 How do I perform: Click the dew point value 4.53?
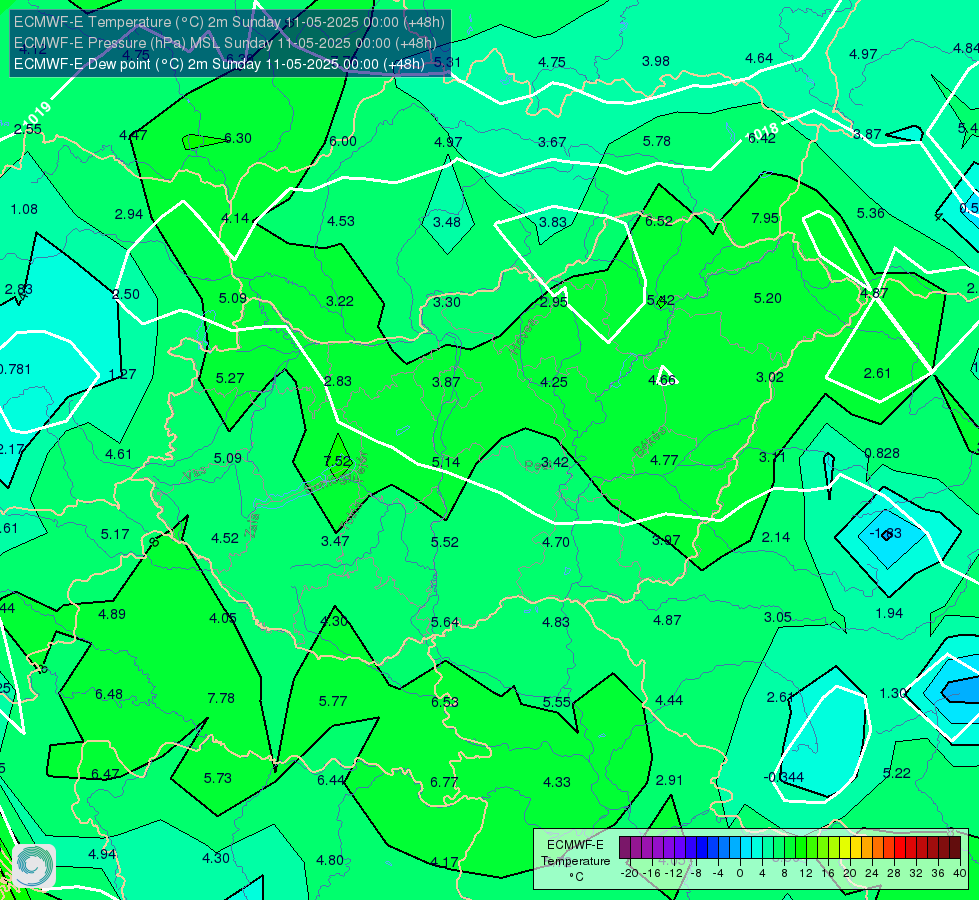(x=341, y=221)
